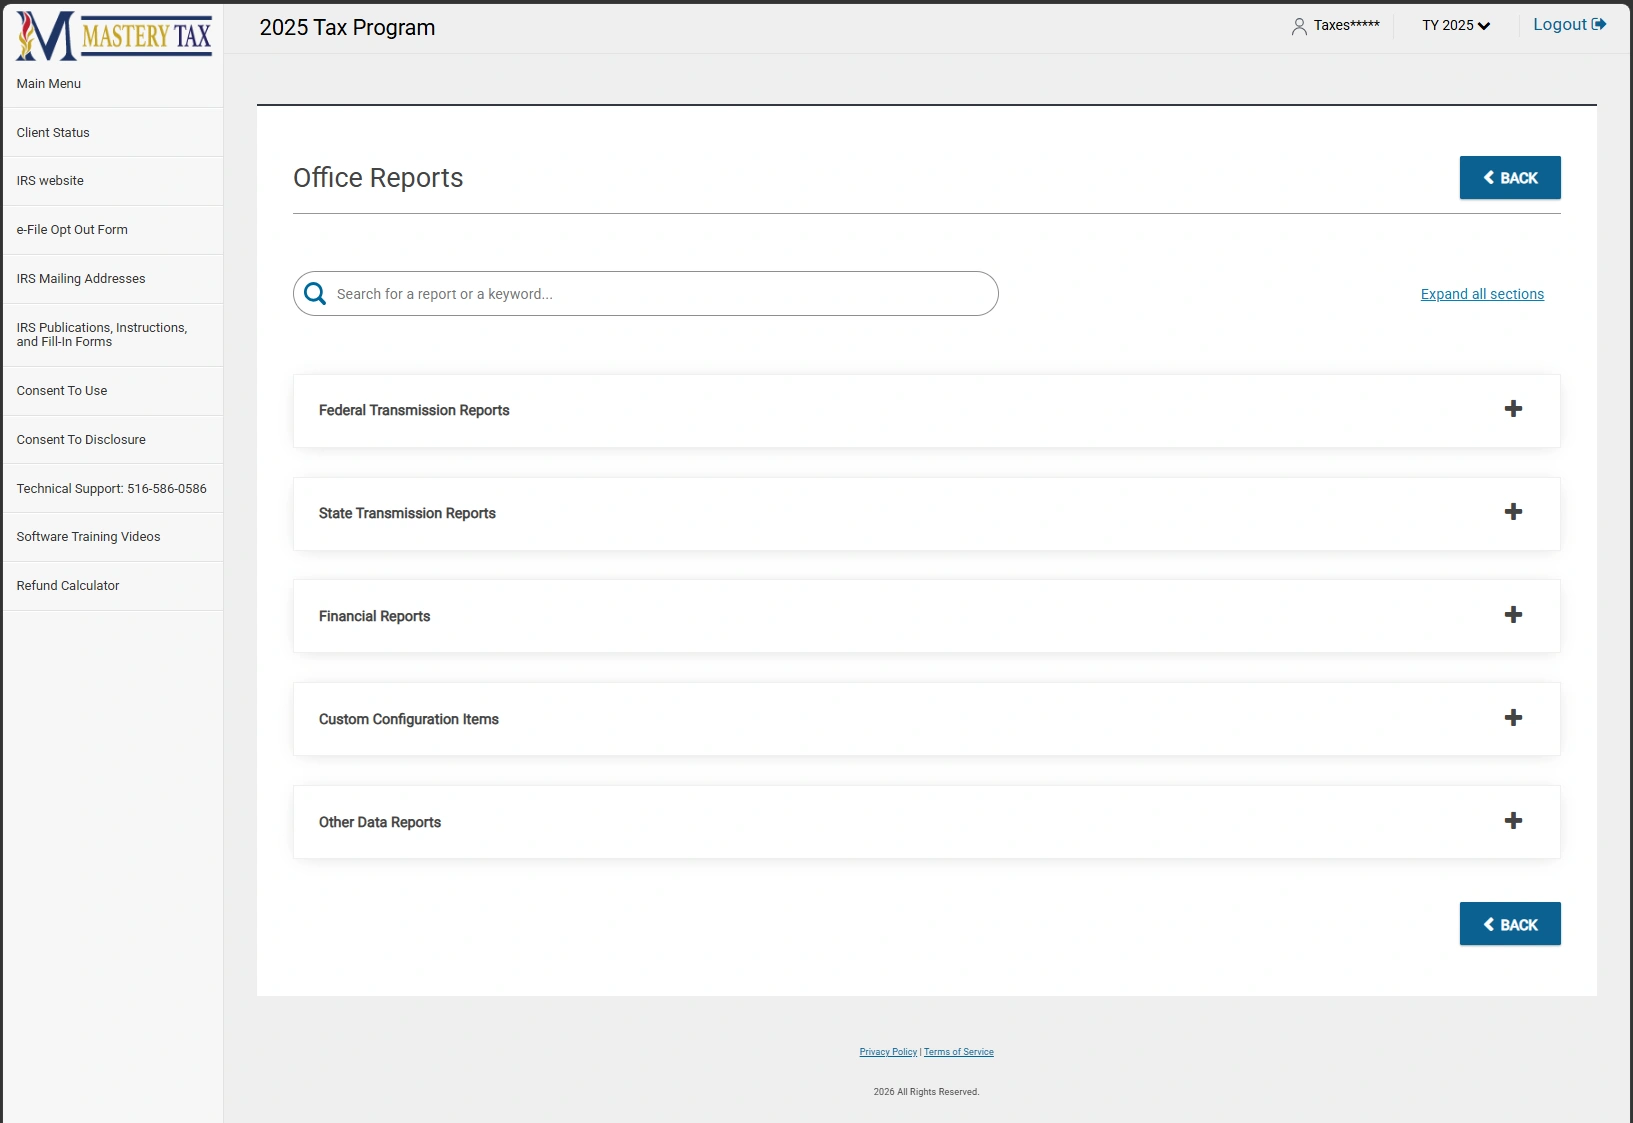
Task: Click the top BACK button
Action: (x=1510, y=178)
